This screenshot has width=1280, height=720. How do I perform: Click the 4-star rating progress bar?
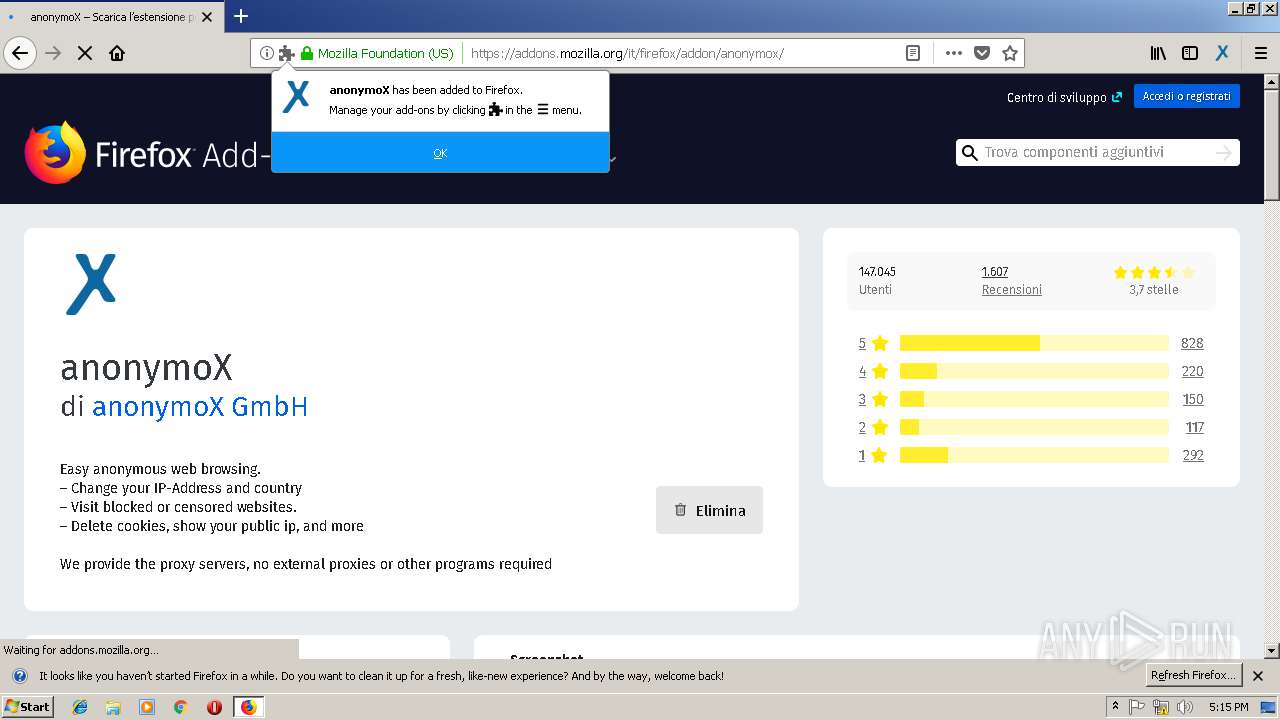pos(1034,371)
